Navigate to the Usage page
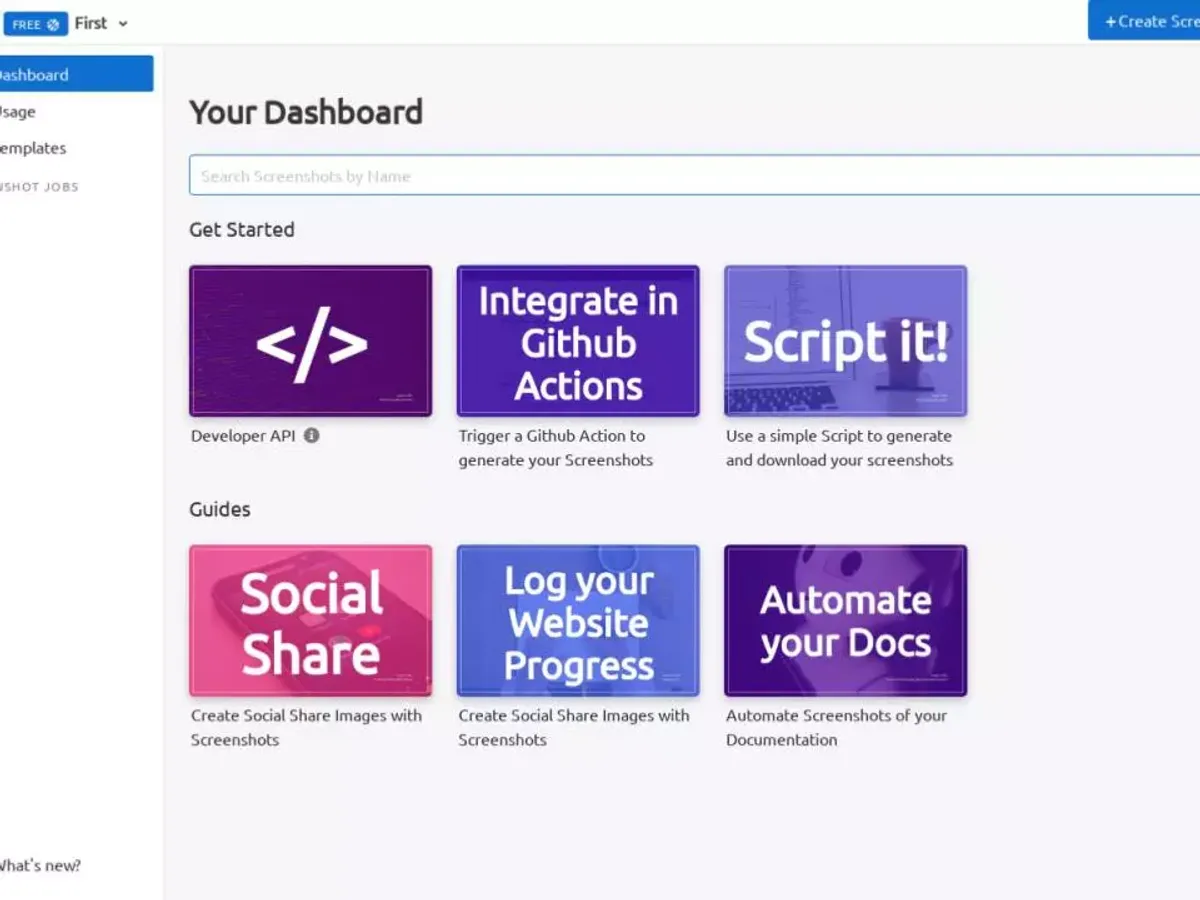Viewport: 1200px width, 900px height. point(16,112)
